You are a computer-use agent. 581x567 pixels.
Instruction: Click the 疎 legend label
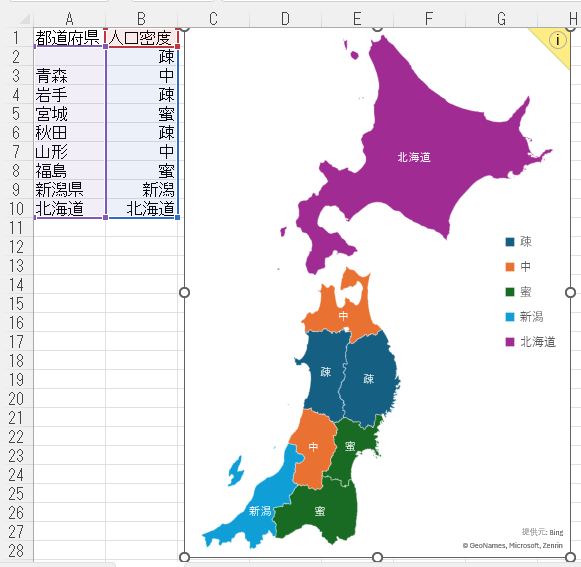point(526,242)
